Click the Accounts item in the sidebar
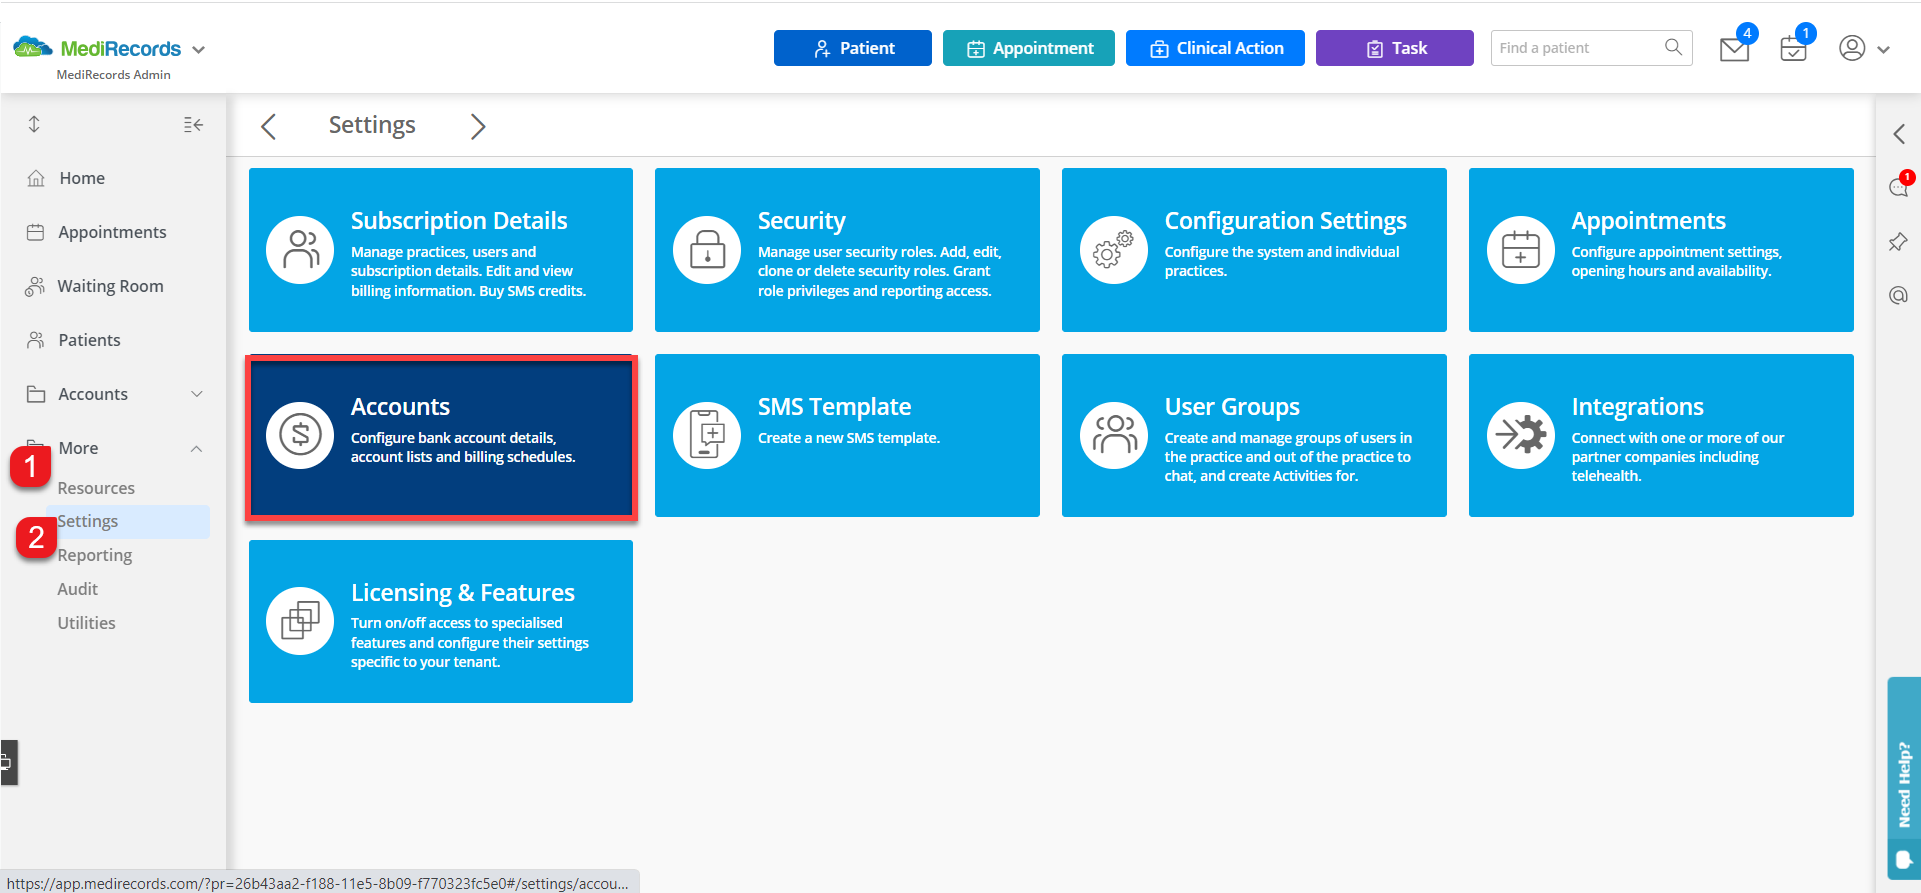1921x893 pixels. tap(93, 394)
